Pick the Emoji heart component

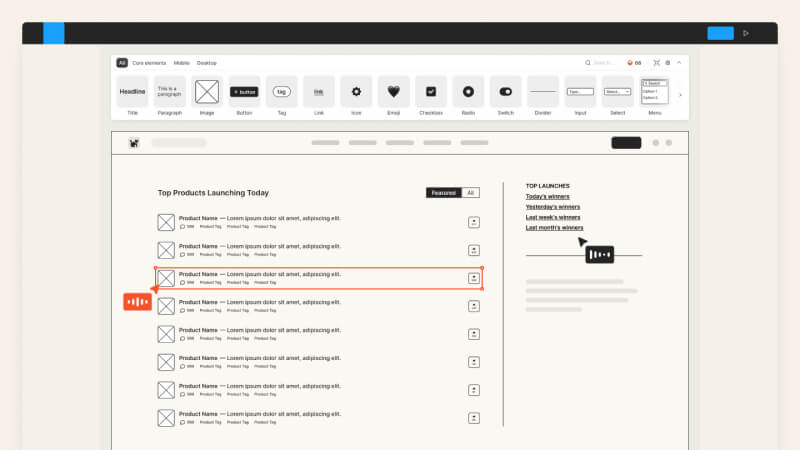click(x=394, y=92)
